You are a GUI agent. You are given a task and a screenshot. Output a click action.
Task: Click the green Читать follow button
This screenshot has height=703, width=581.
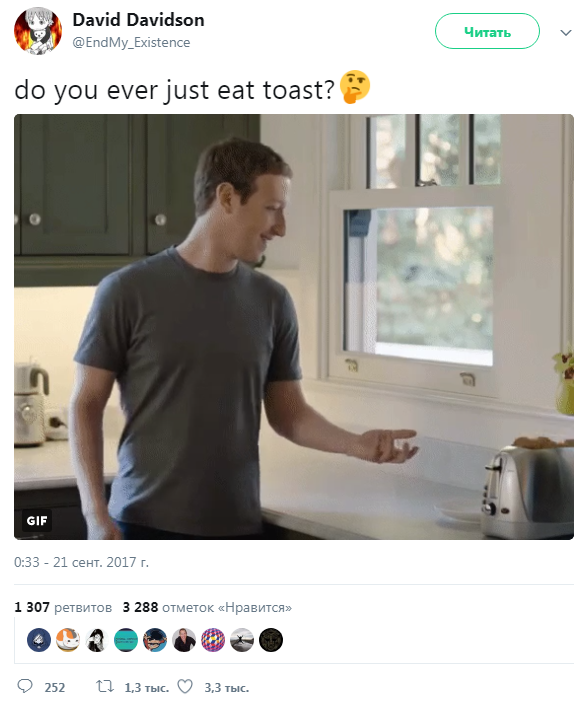pyautogui.click(x=487, y=31)
